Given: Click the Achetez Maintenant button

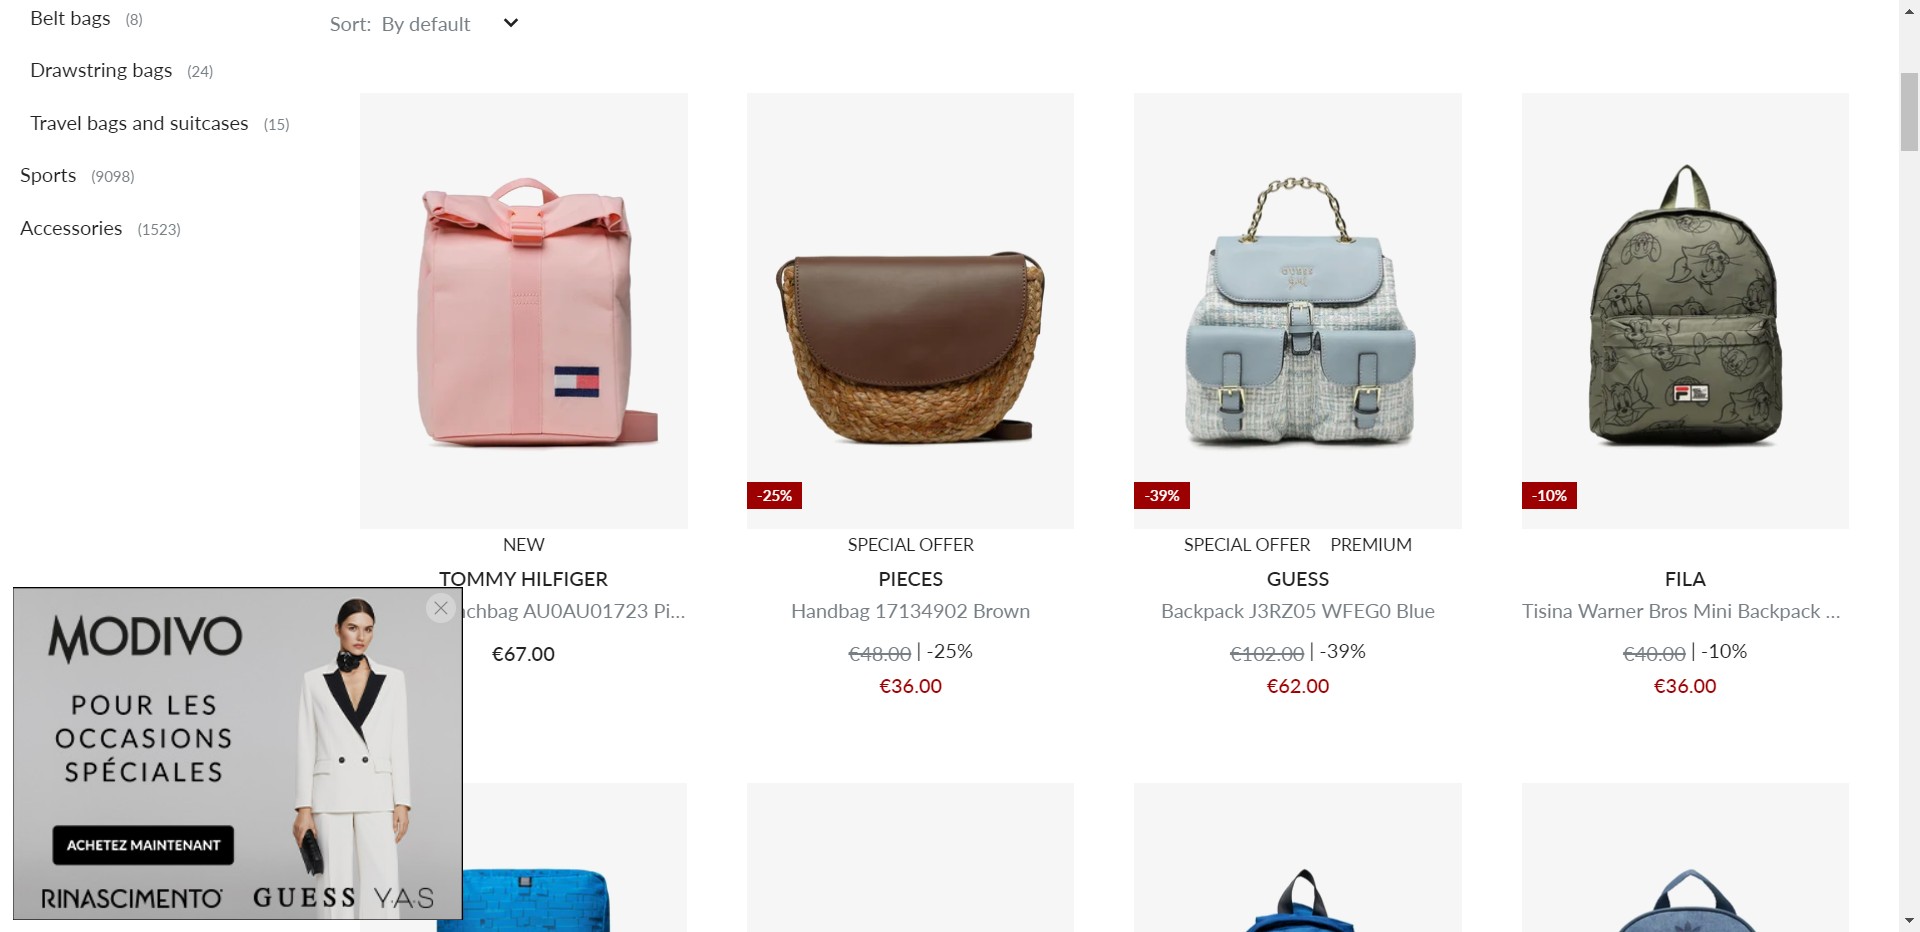Looking at the screenshot, I should click(x=143, y=845).
